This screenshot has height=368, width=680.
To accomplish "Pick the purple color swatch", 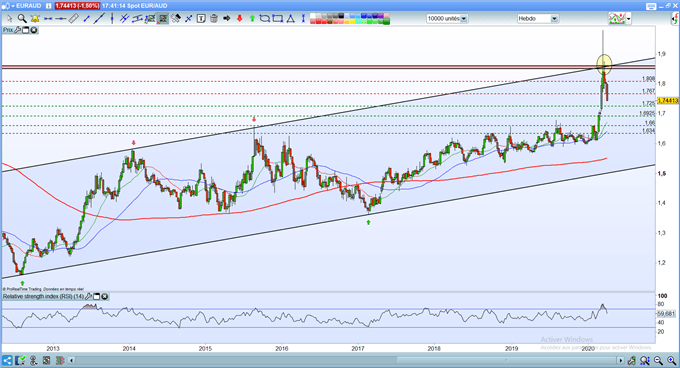I will coord(381,16).
